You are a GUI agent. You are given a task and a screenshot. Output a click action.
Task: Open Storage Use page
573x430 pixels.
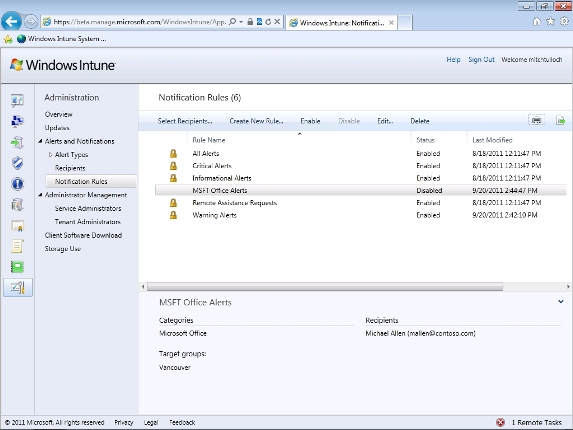pos(62,249)
